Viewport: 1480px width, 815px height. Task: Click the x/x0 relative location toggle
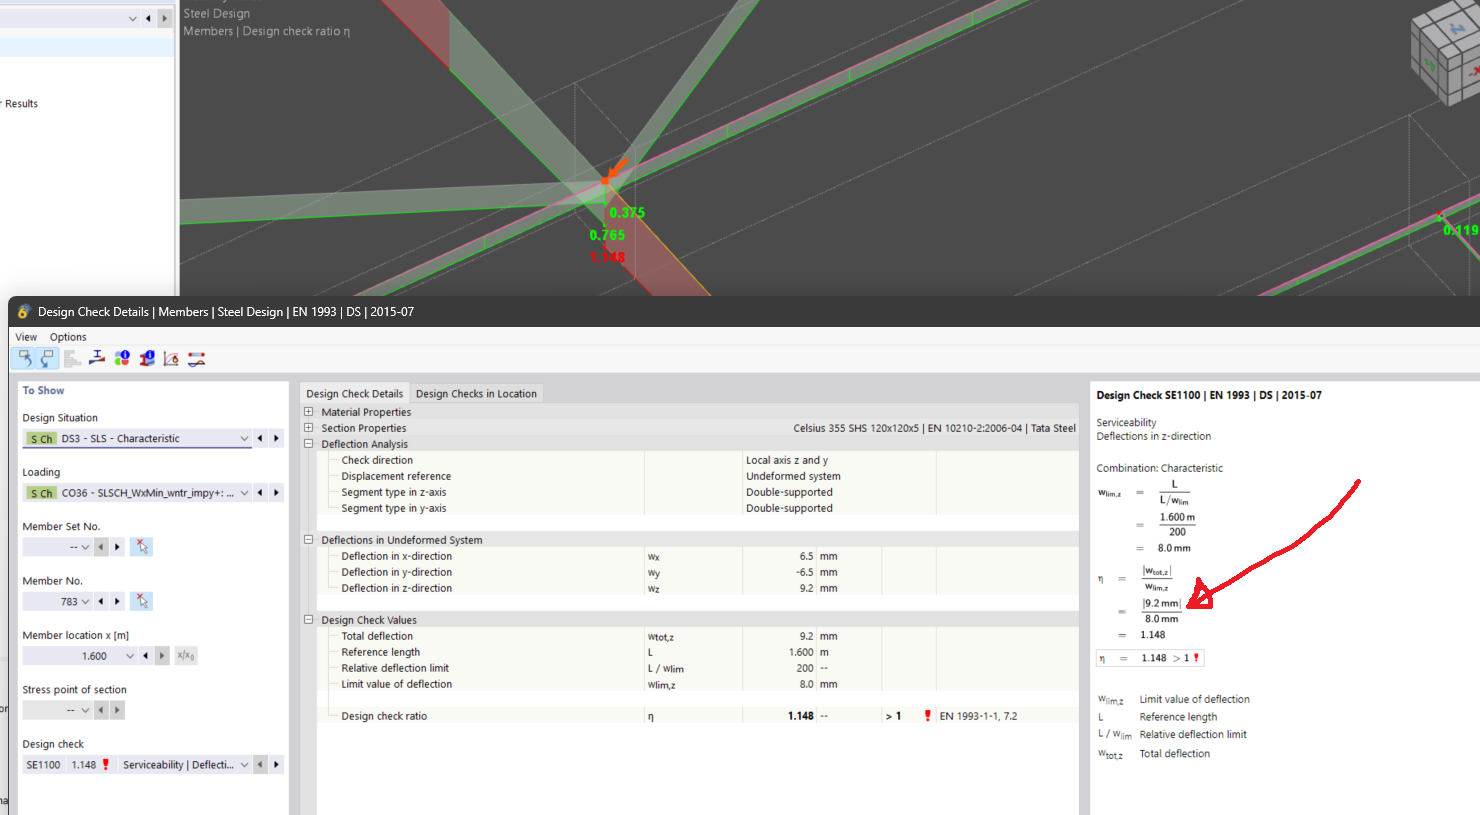click(186, 656)
